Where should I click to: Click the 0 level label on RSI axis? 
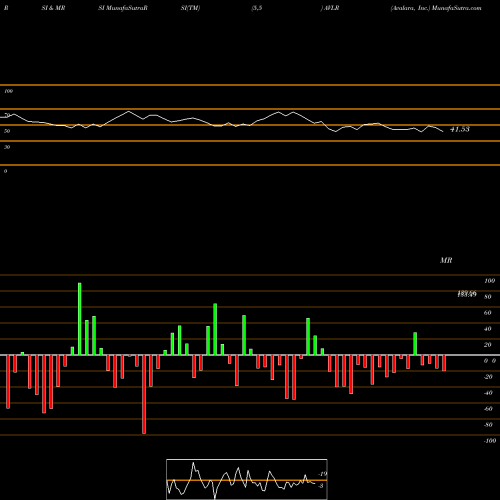point(5,171)
